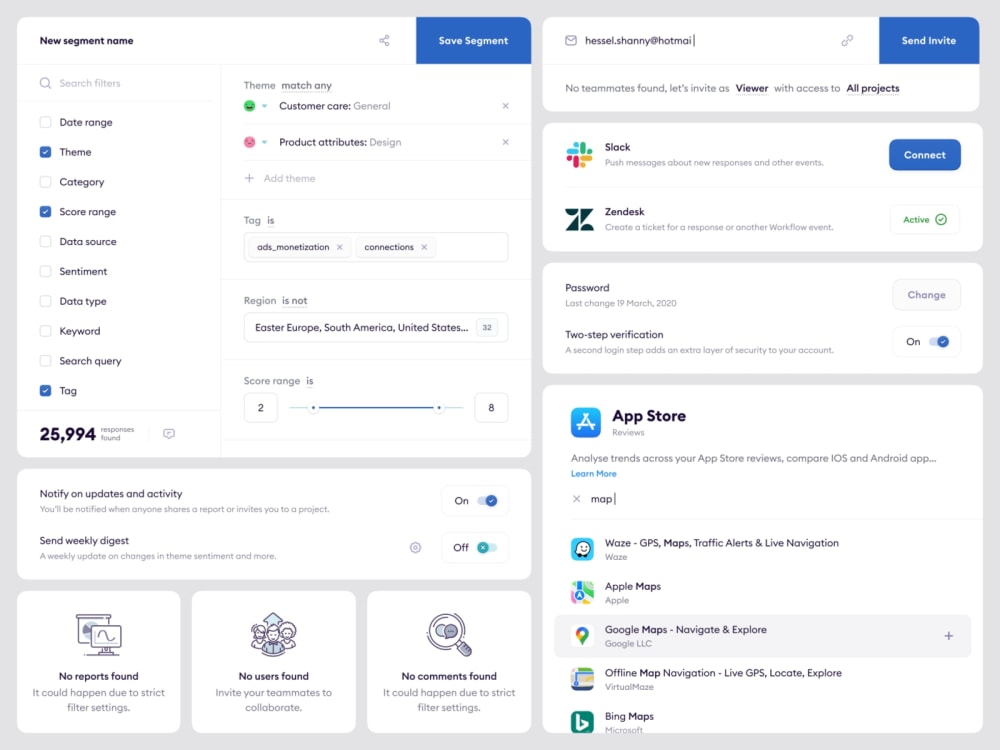Disable Two-step verification toggle

[939, 342]
